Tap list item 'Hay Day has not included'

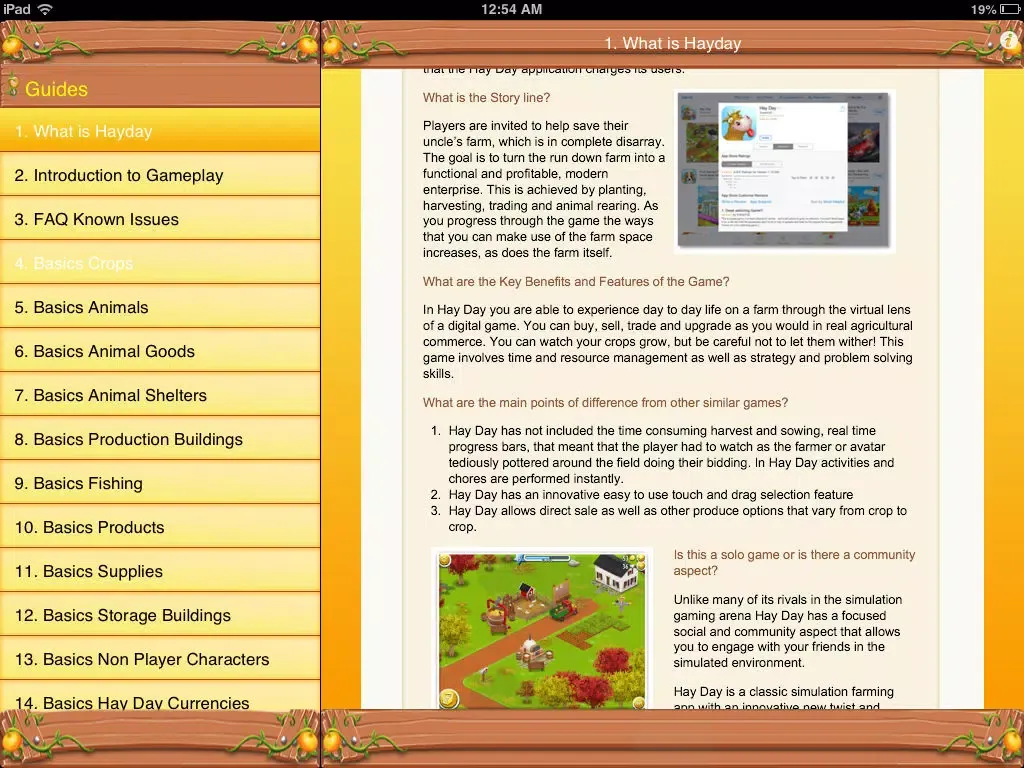tap(671, 455)
